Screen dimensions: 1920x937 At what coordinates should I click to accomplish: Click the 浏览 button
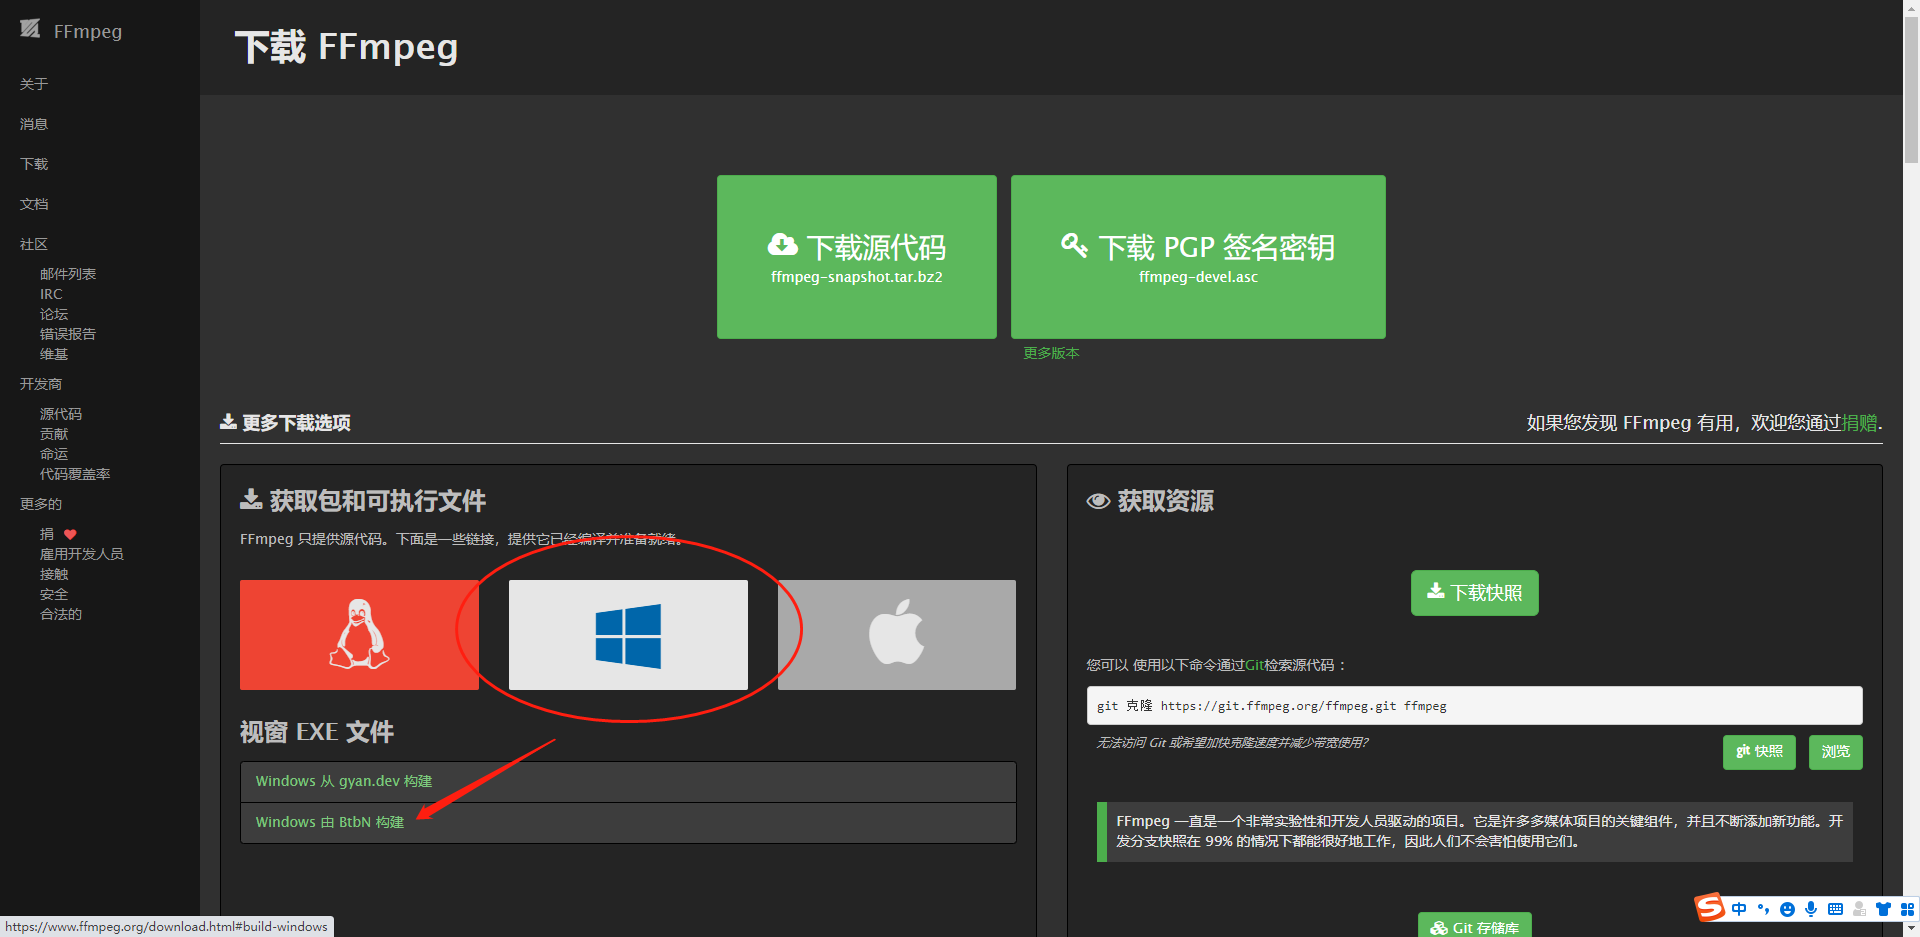[1835, 752]
